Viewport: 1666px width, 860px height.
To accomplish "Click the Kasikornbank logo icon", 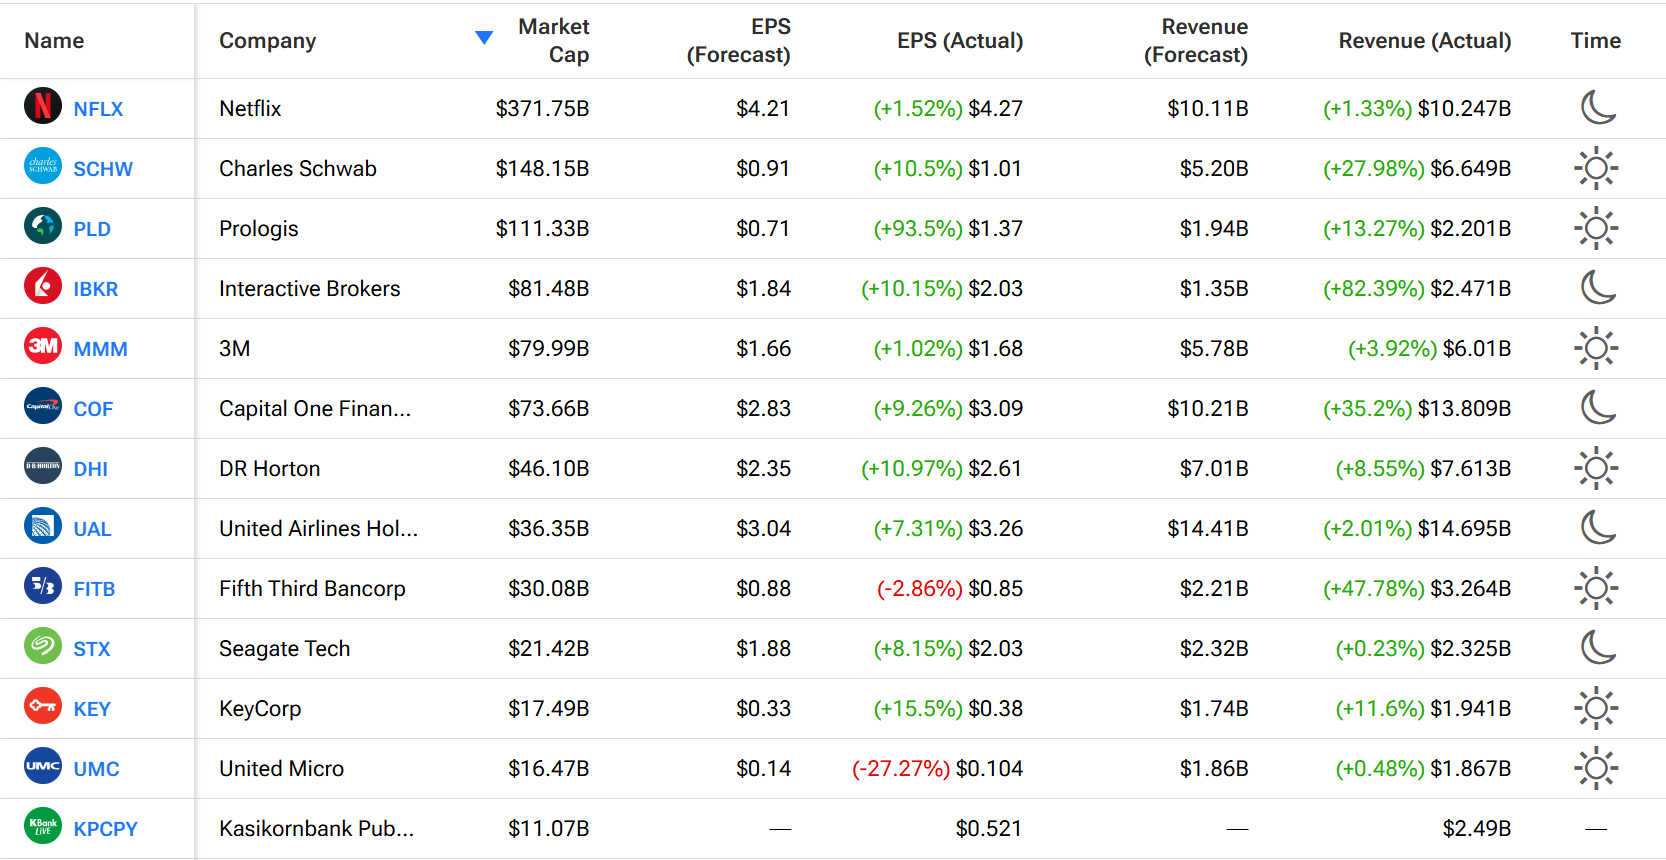I will point(43,826).
